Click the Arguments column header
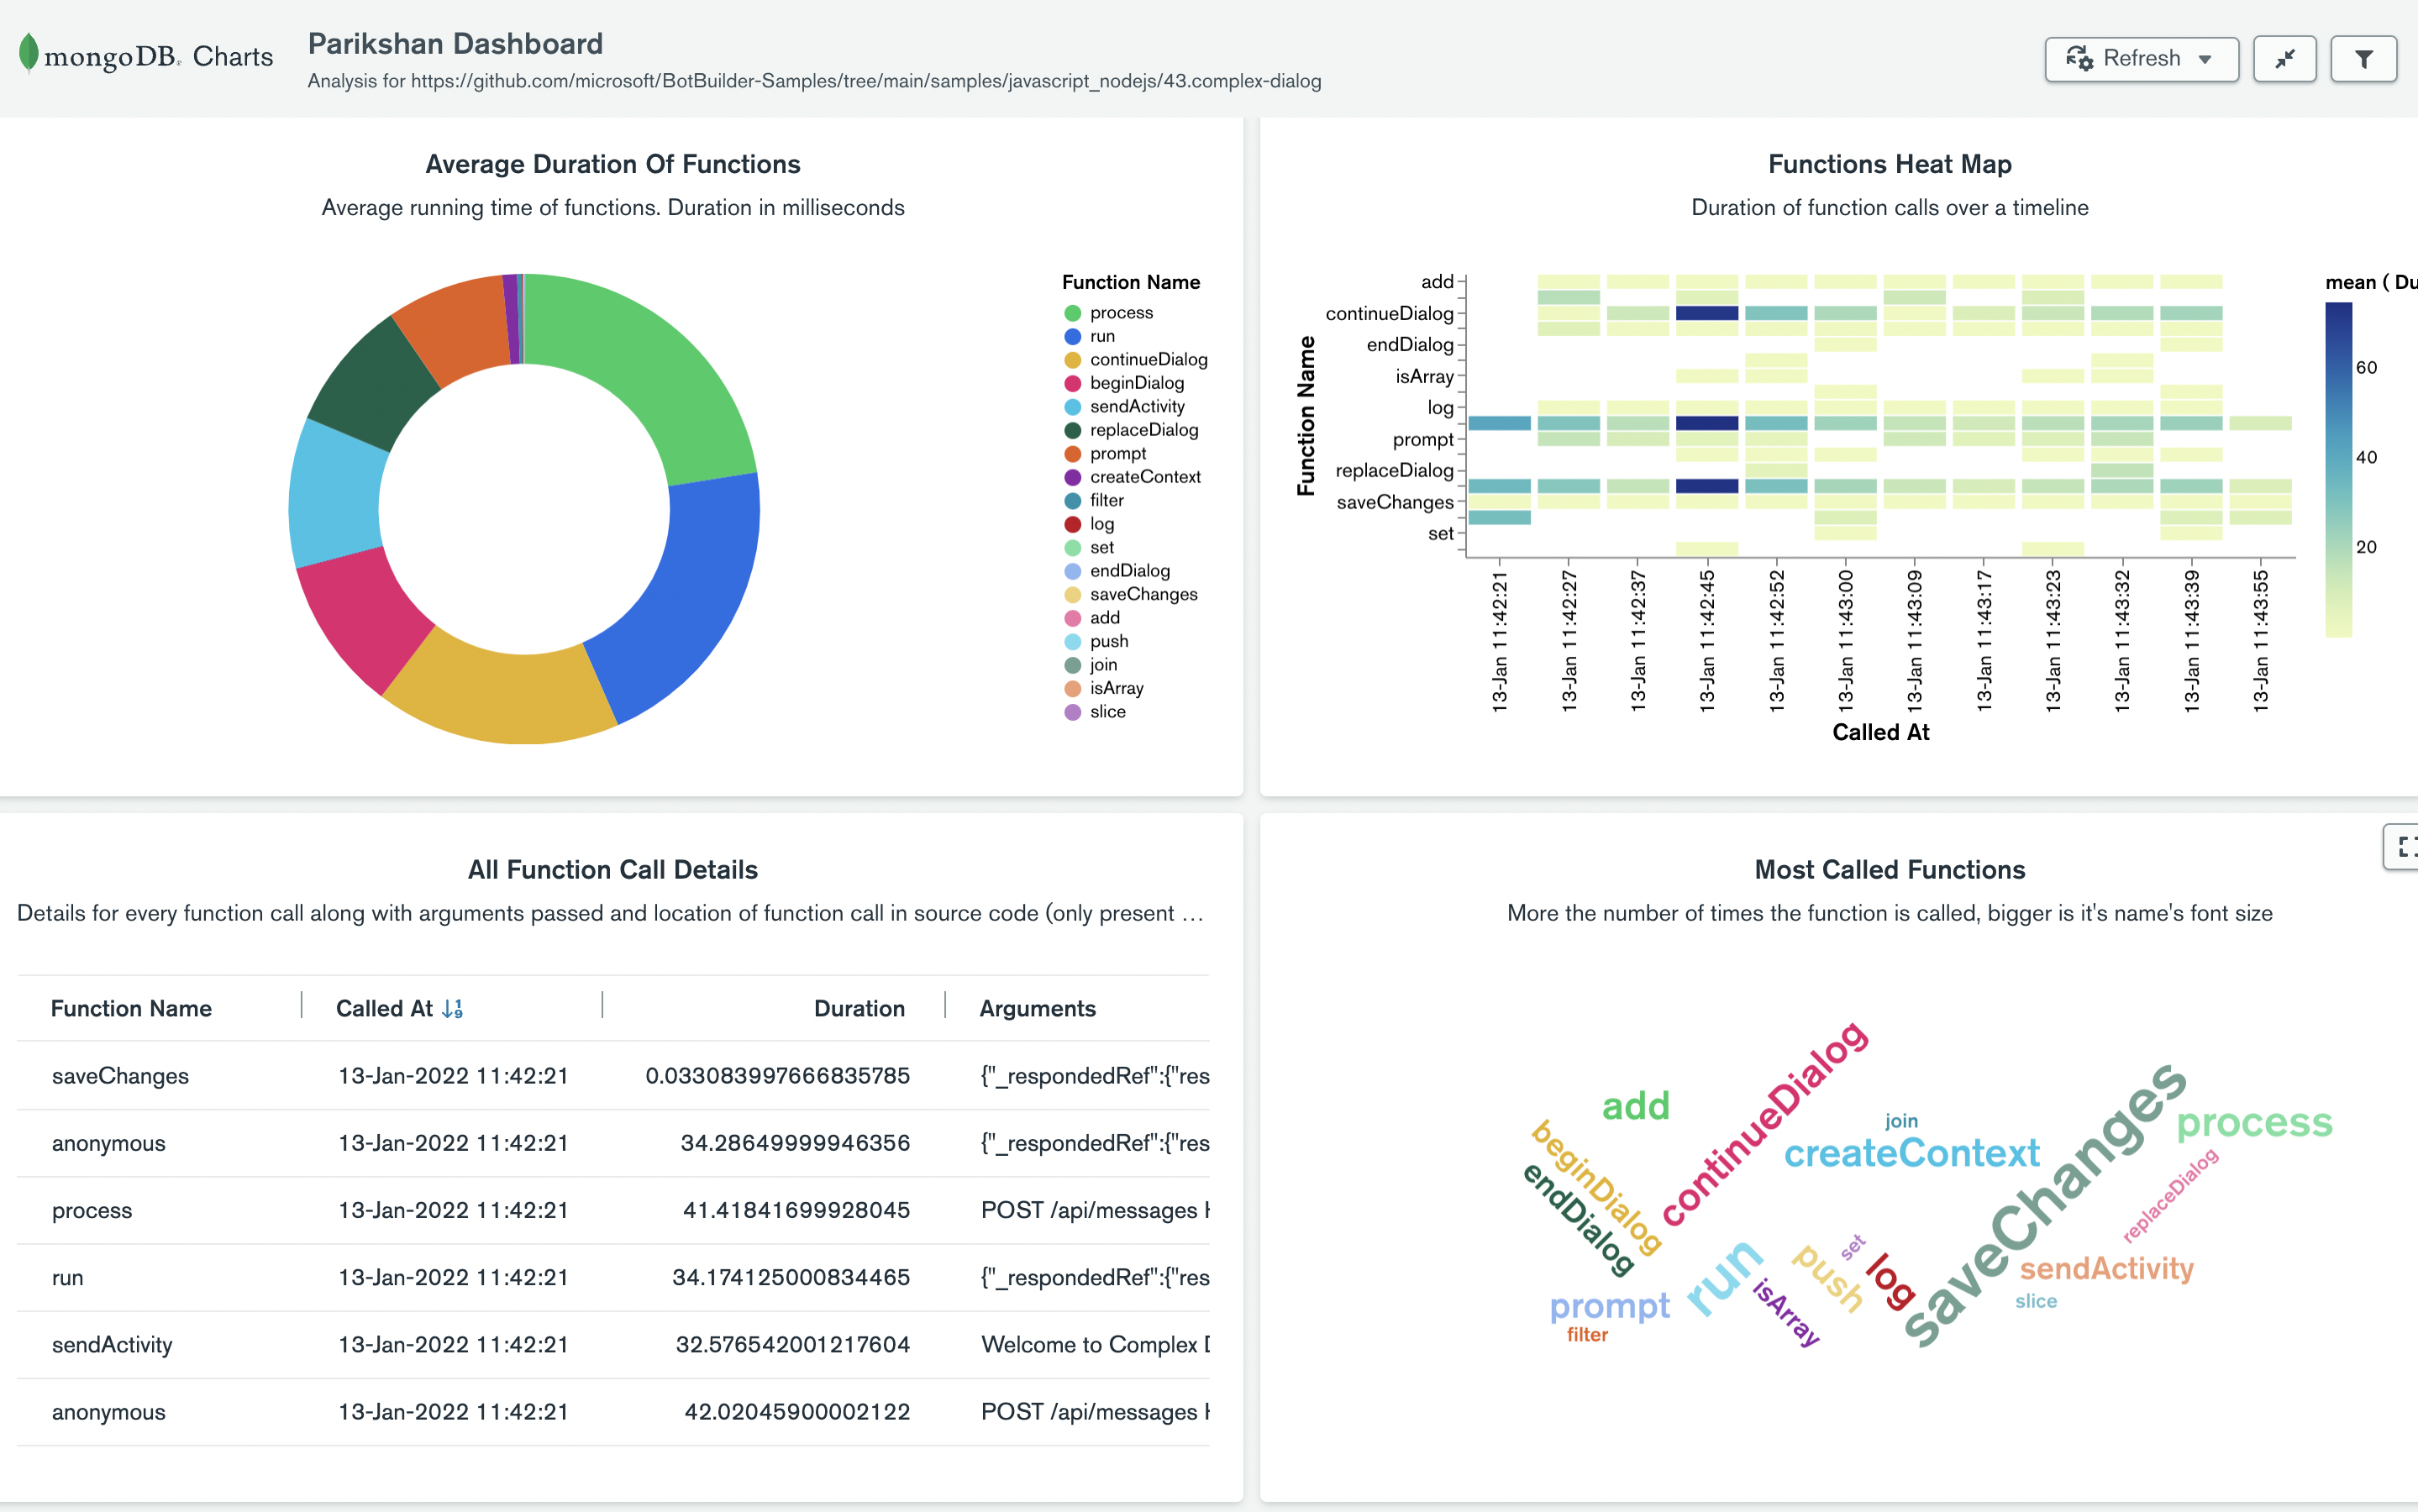This screenshot has height=1512, width=2418. (1037, 1008)
